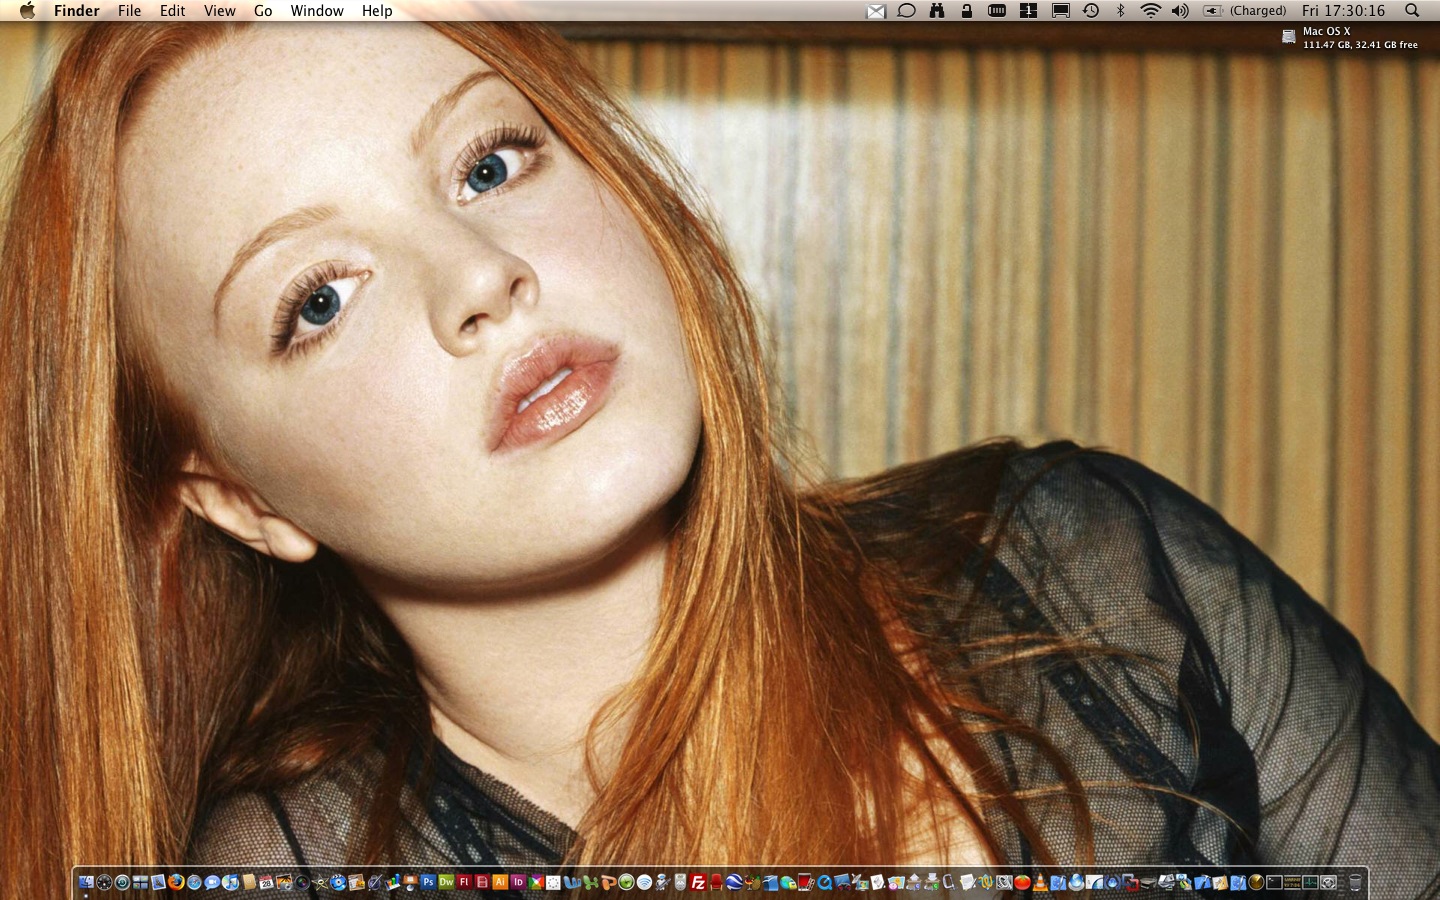This screenshot has width=1440, height=900.
Task: Open the Go menu
Action: (x=263, y=11)
